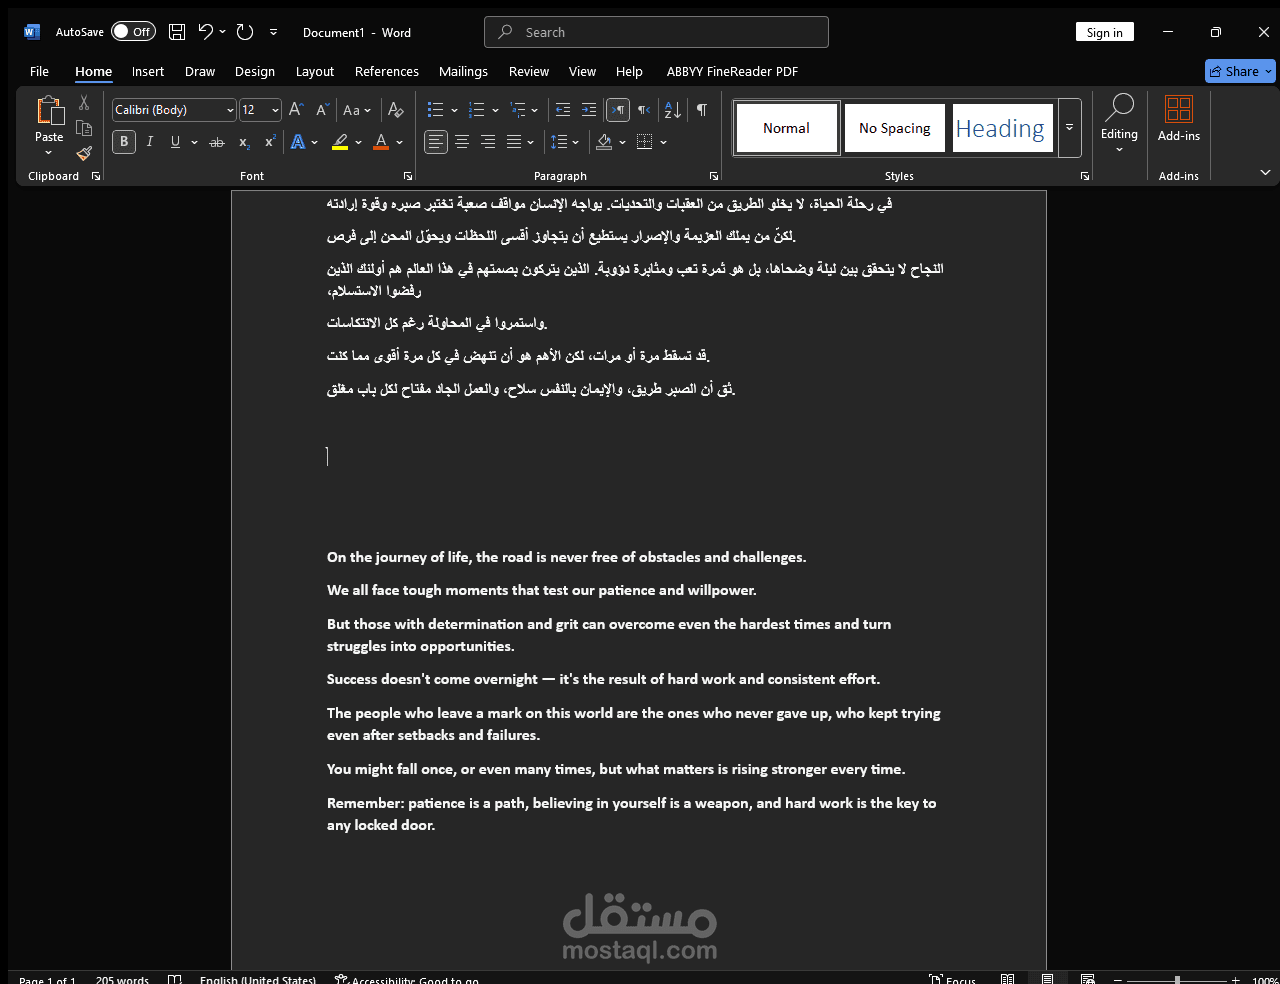The image size is (1280, 984).
Task: Click the Paste clipboard icon
Action: (x=49, y=110)
